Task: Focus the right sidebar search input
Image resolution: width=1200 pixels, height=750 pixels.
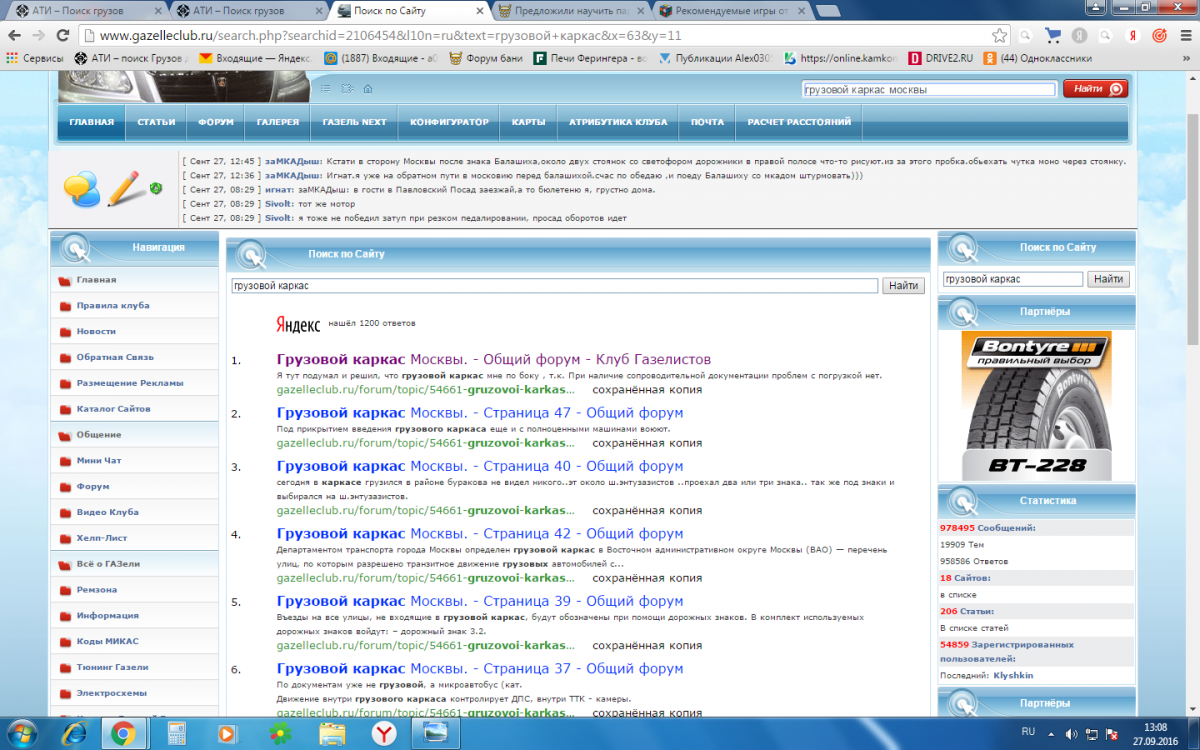Action: [x=1012, y=279]
